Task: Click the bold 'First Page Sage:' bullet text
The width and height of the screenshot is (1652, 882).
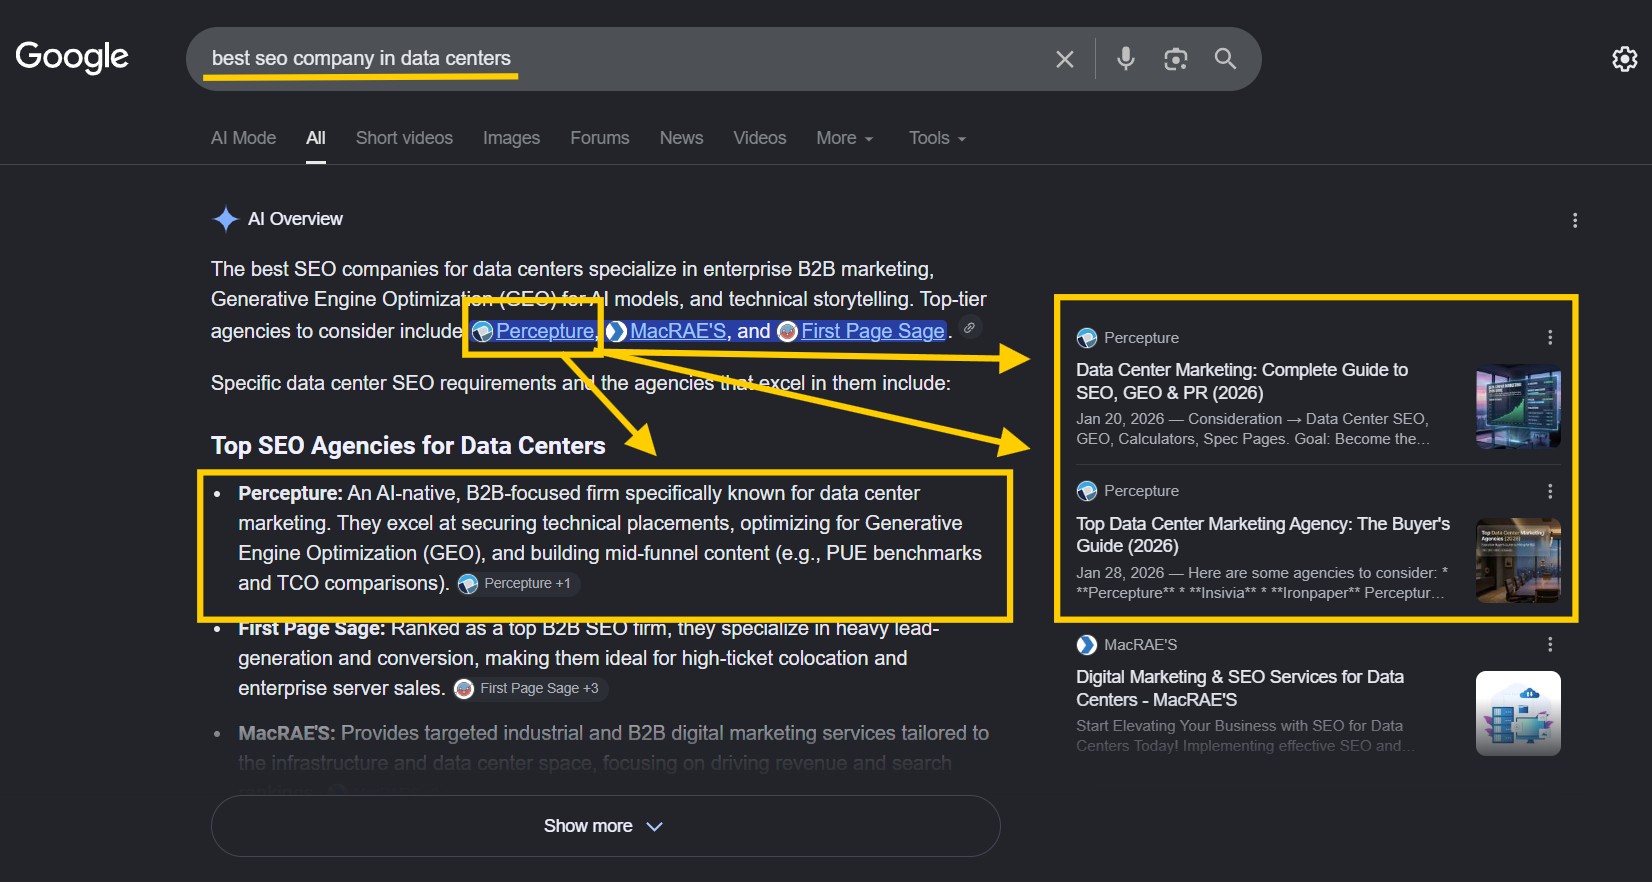Action: [311, 628]
